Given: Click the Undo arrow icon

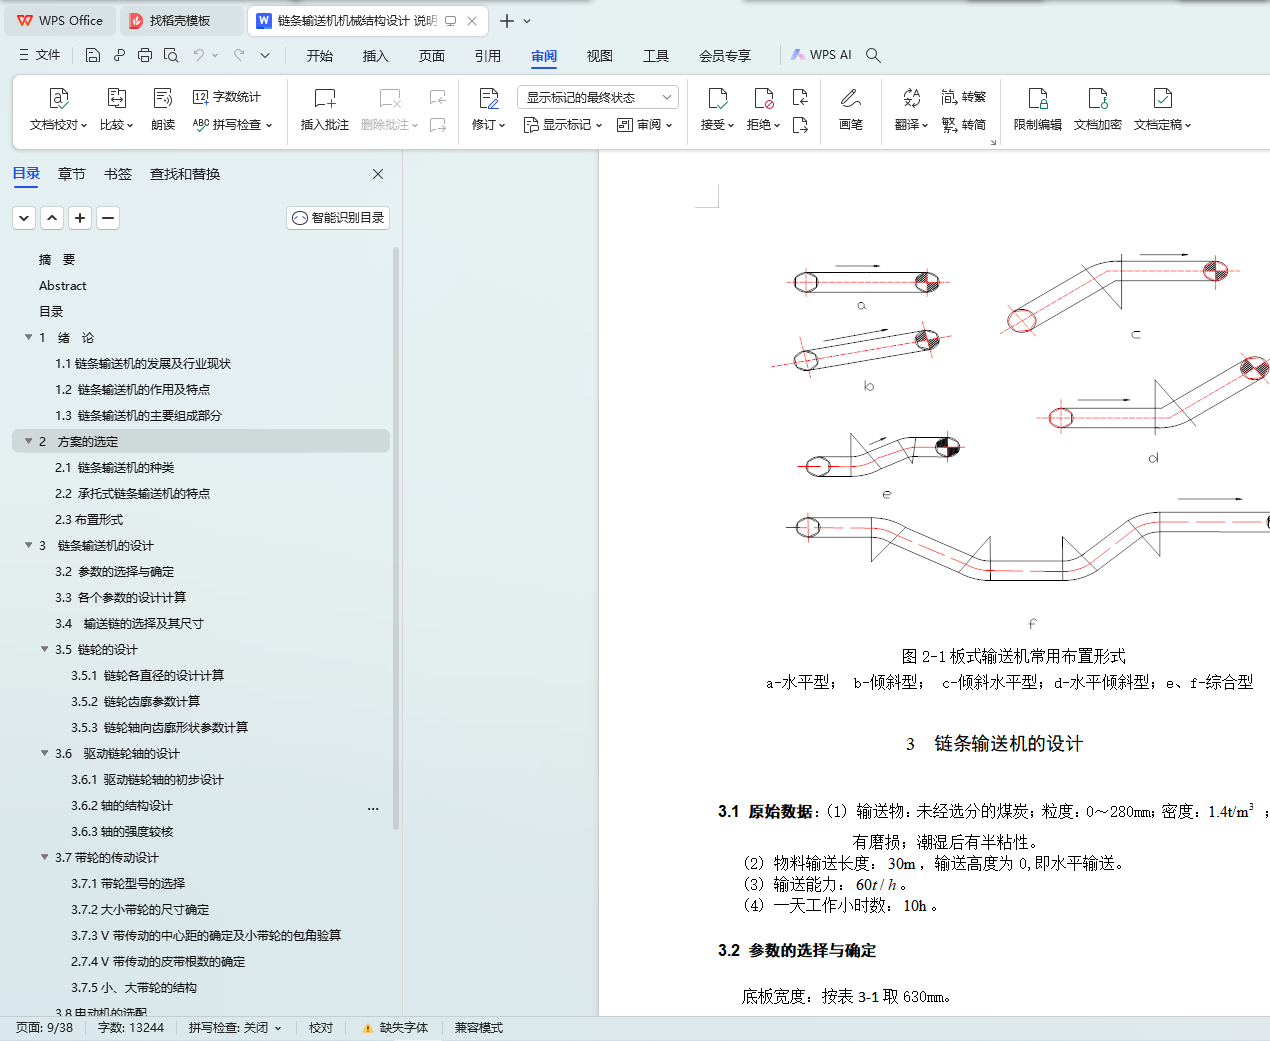Looking at the screenshot, I should 199,55.
